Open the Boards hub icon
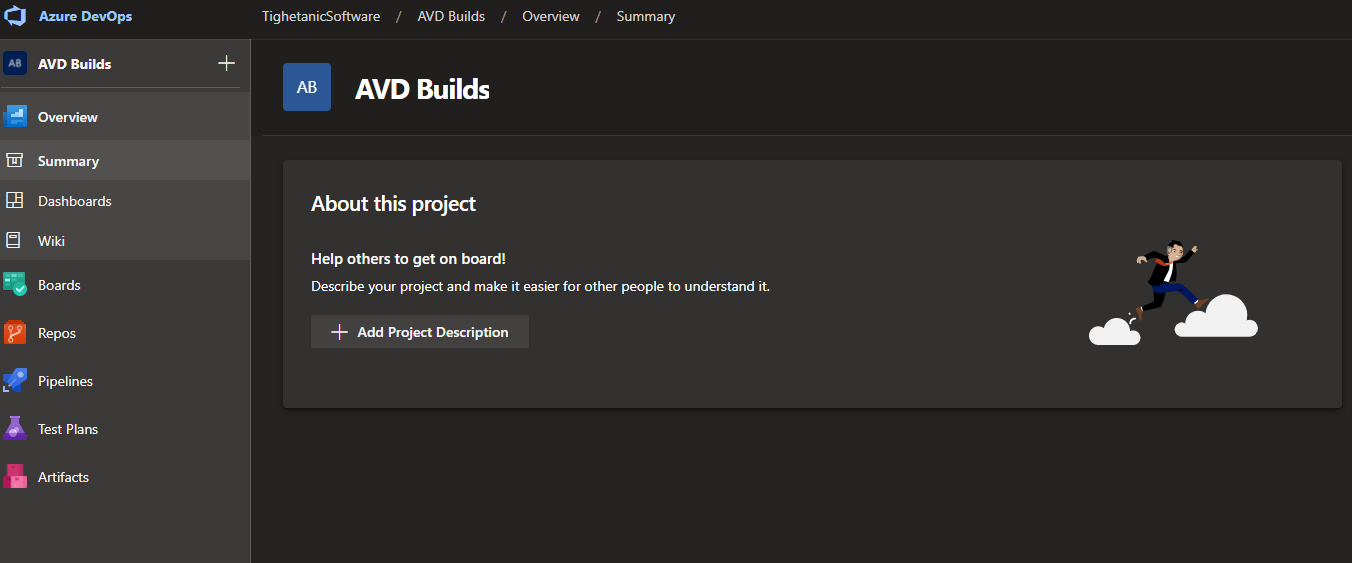Image resolution: width=1352 pixels, height=563 pixels. point(15,285)
